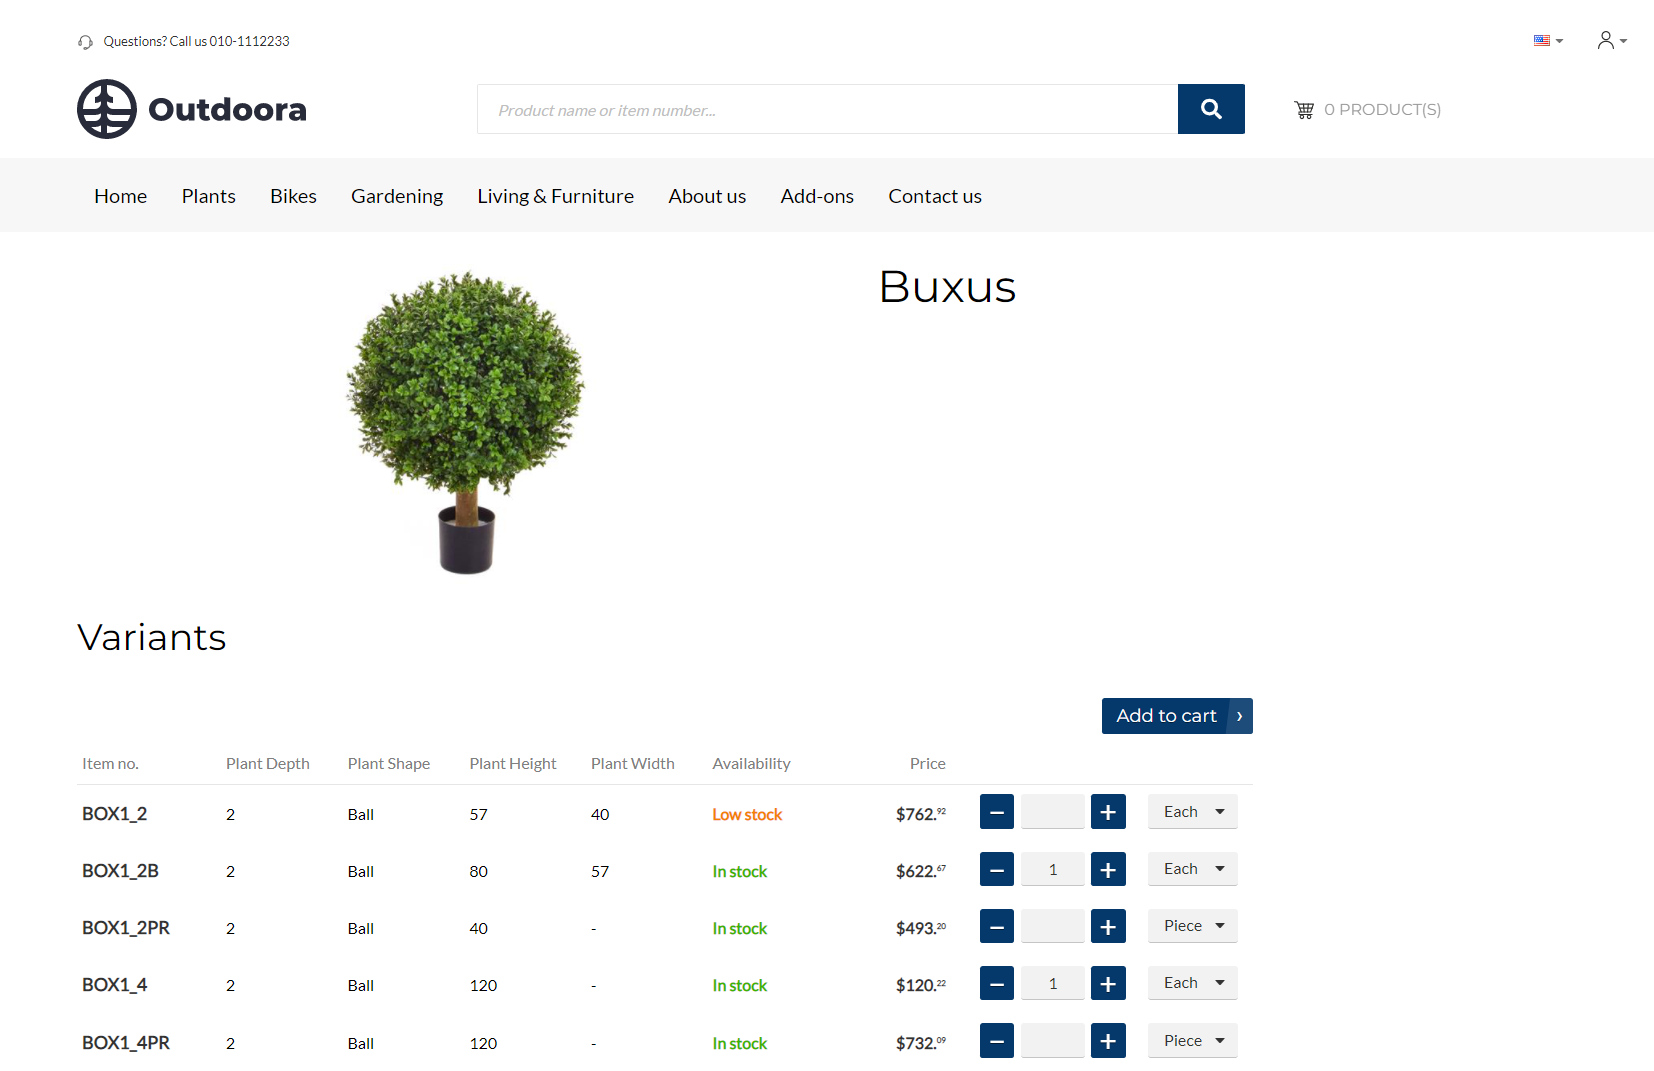
Task: Click price $732.09
Action: [x=921, y=1043]
